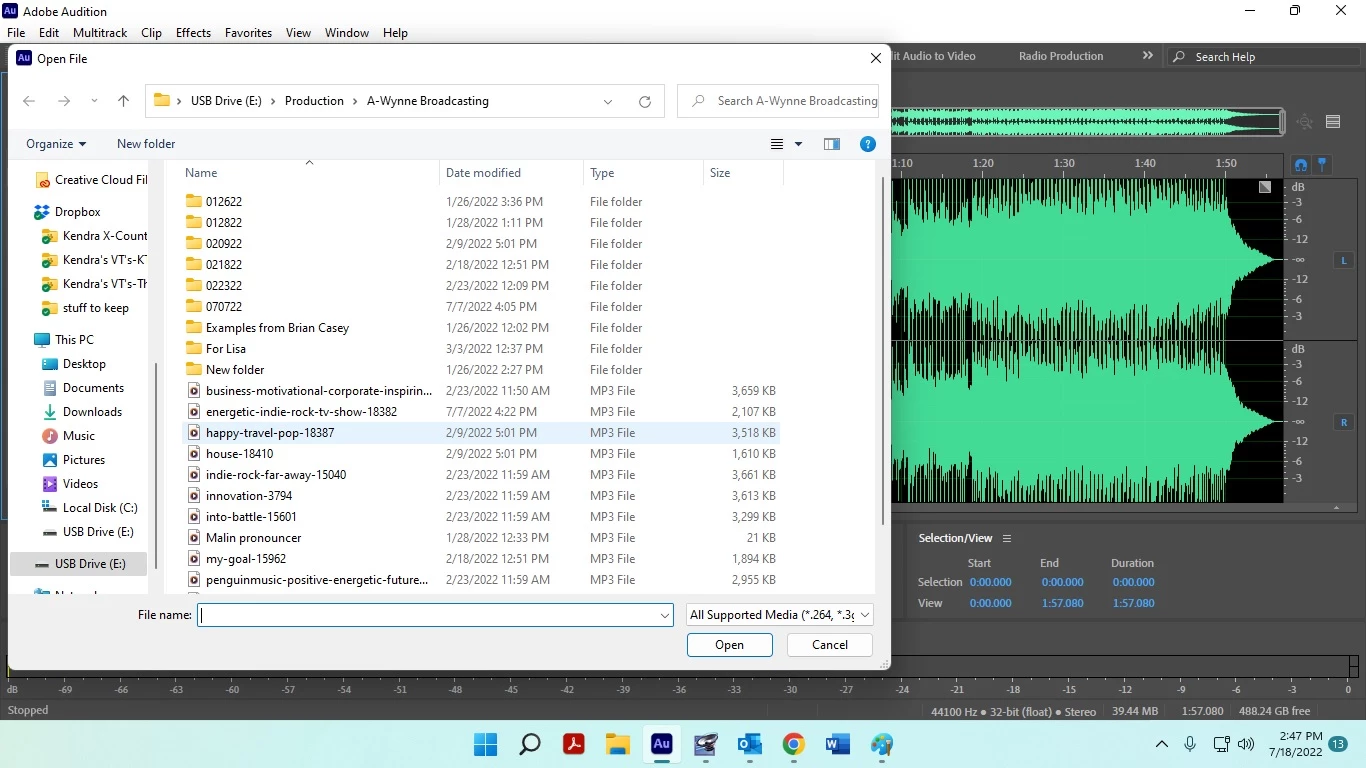Select This PC in navigation pane
1366x768 pixels.
coord(74,340)
